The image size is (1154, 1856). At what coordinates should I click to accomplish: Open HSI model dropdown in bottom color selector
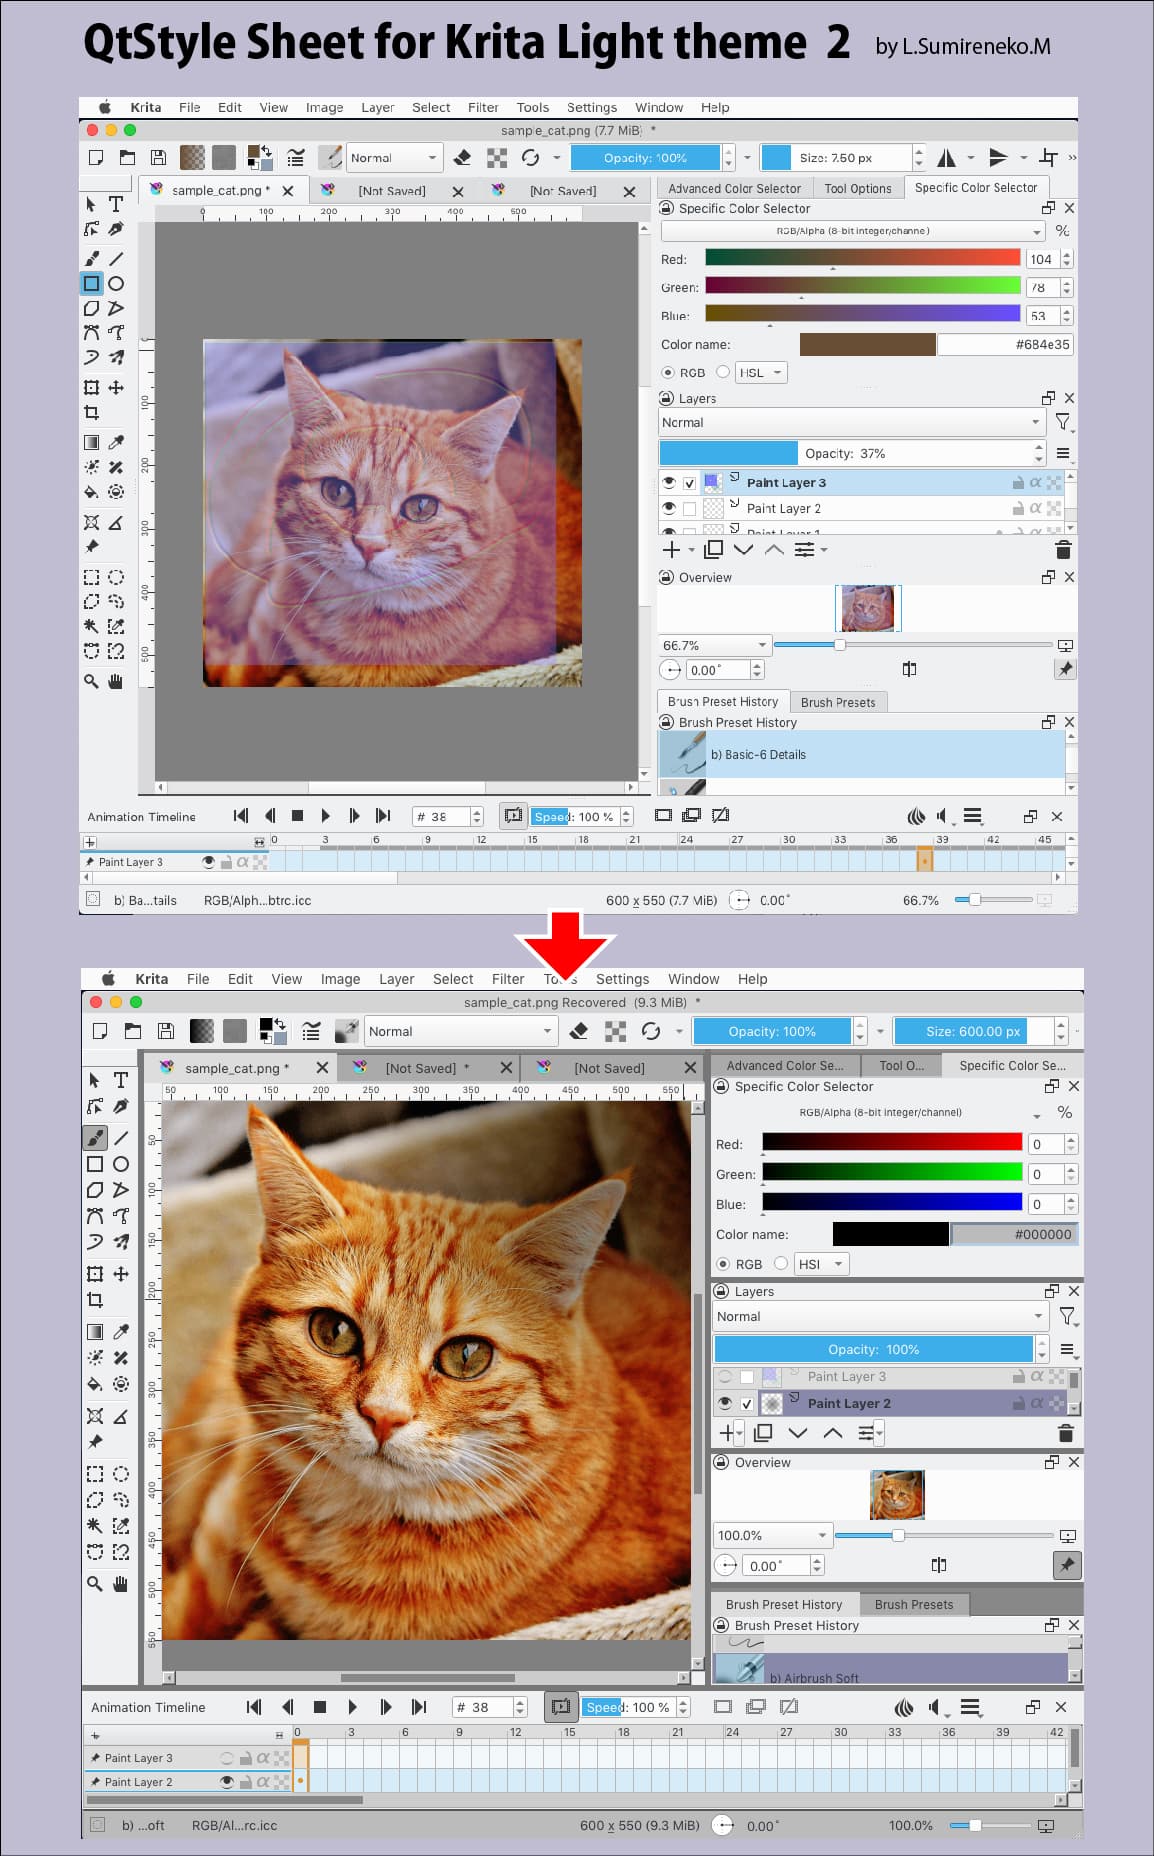pos(822,1263)
